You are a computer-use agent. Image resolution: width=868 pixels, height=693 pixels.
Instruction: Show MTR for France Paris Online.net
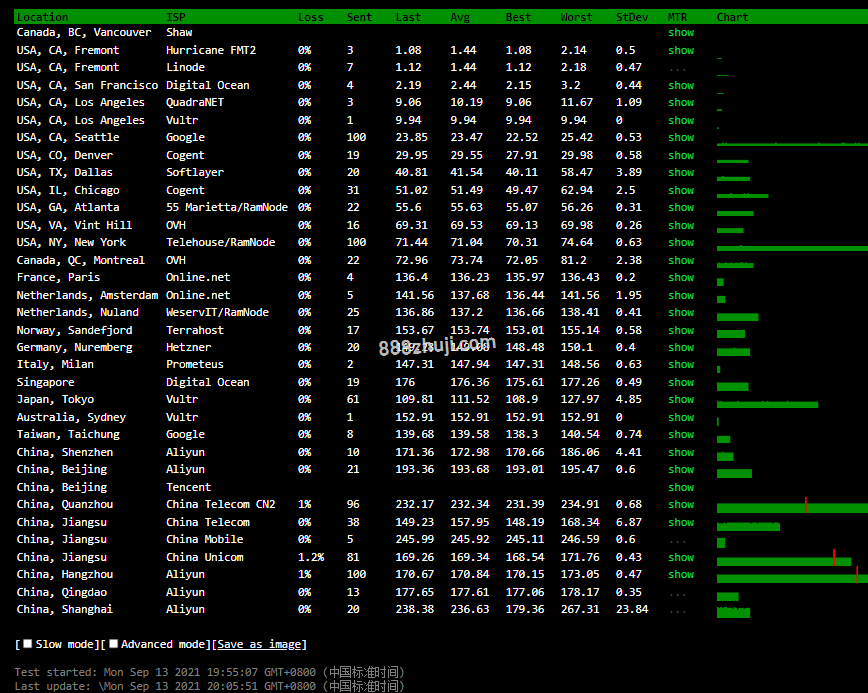click(x=681, y=277)
